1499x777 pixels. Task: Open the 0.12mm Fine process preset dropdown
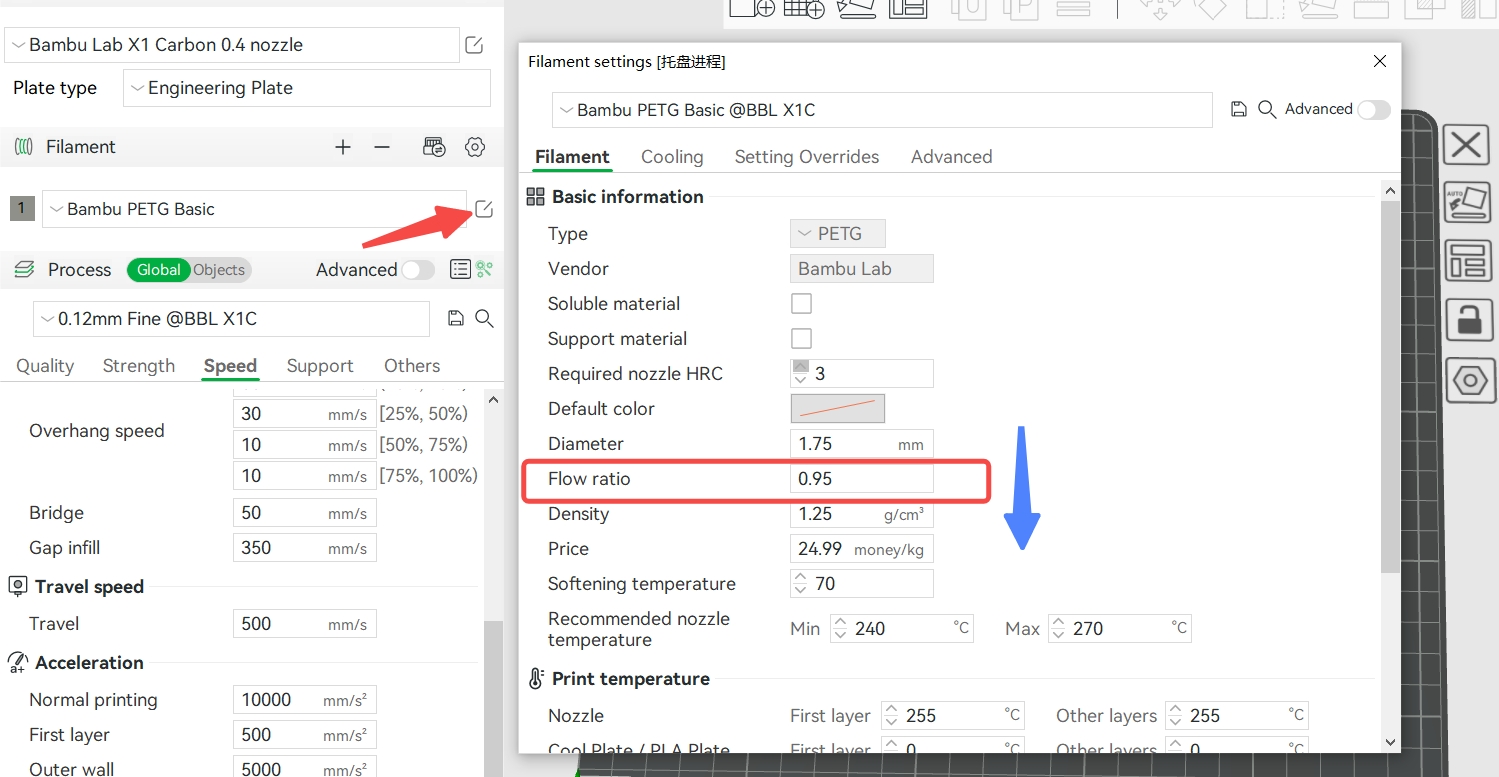click(x=231, y=319)
